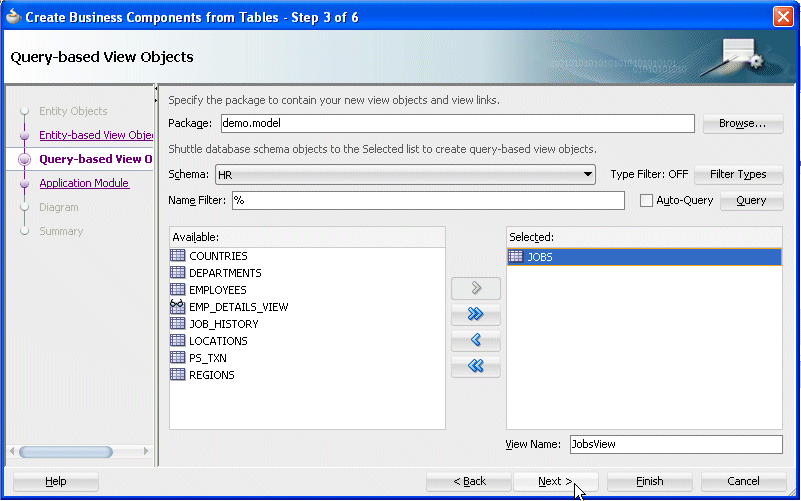Select JOB_HISTORY in Available list
Viewport: 801px width, 501px height.
tap(224, 324)
